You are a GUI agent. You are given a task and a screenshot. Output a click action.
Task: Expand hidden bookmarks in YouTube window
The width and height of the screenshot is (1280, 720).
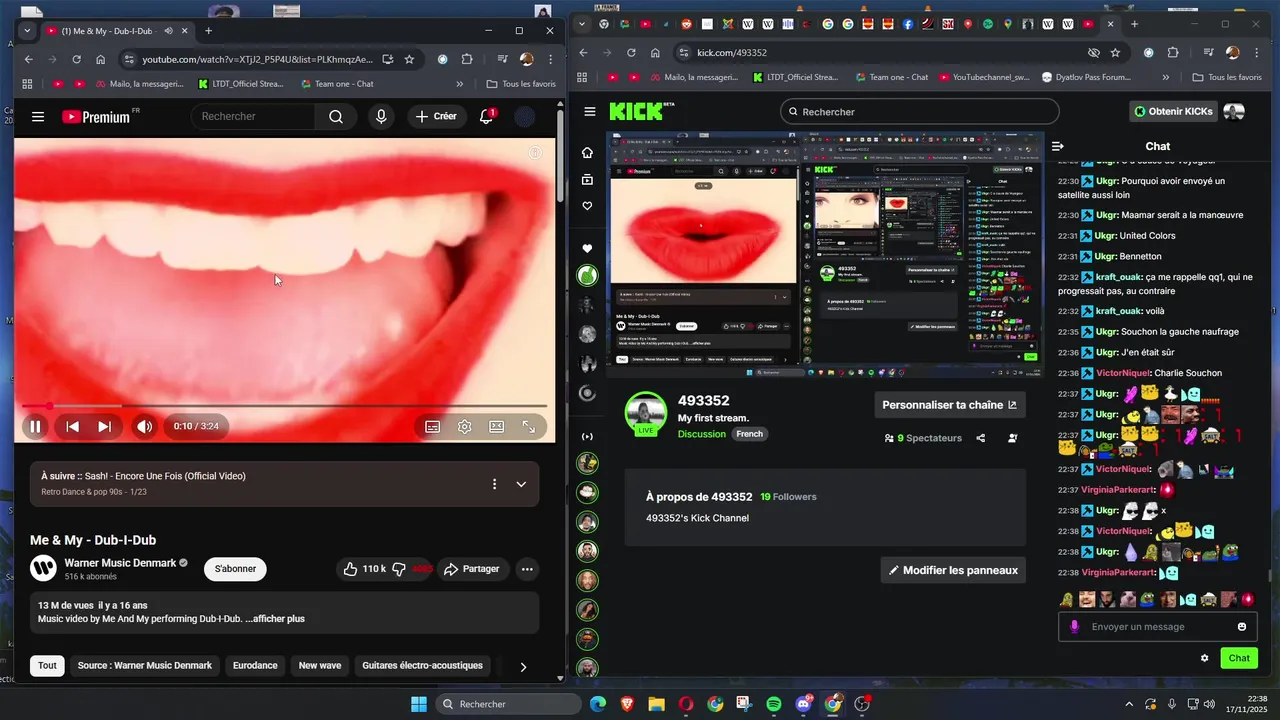[459, 84]
